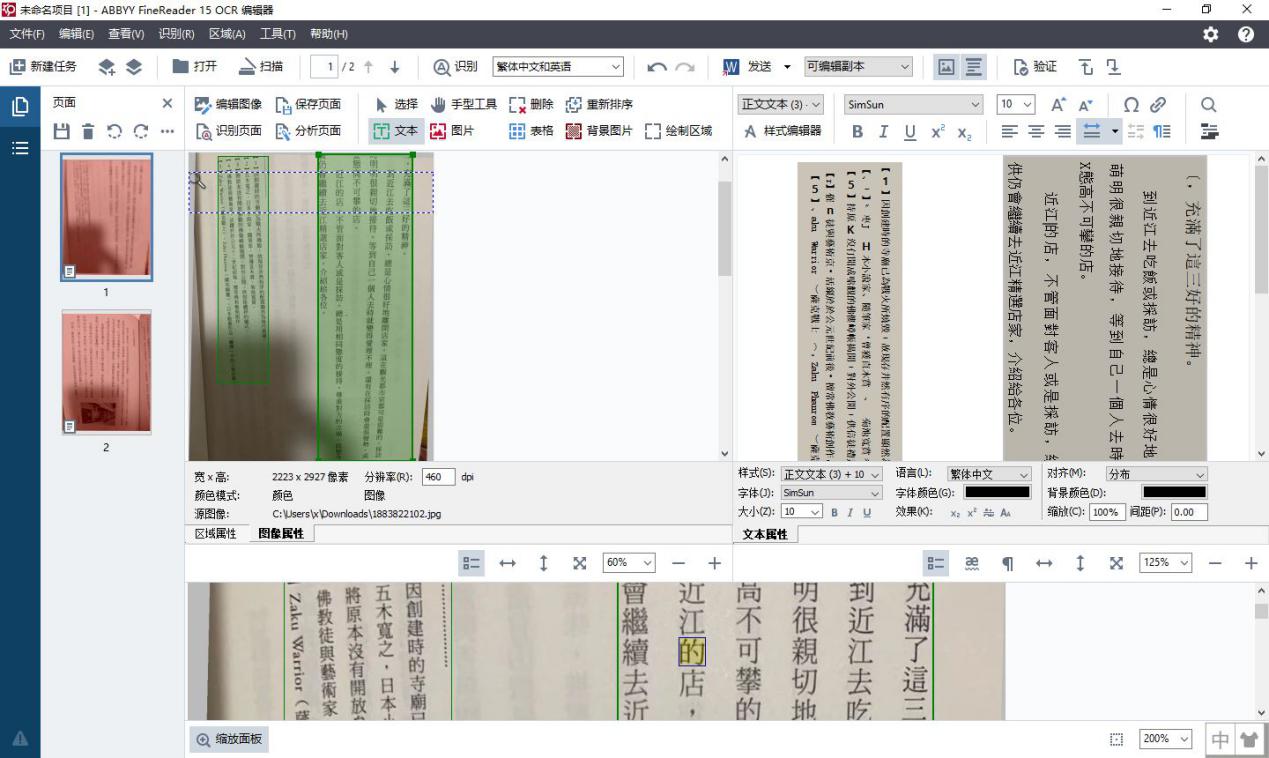Open more options ellipsis in Pages panel
This screenshot has width=1269, height=758.
(167, 131)
